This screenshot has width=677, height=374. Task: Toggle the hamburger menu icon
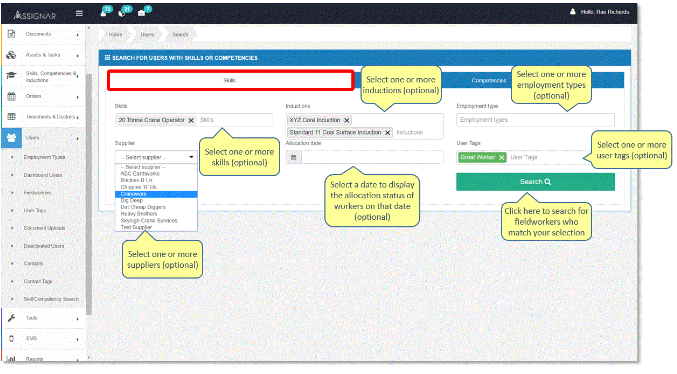point(79,13)
